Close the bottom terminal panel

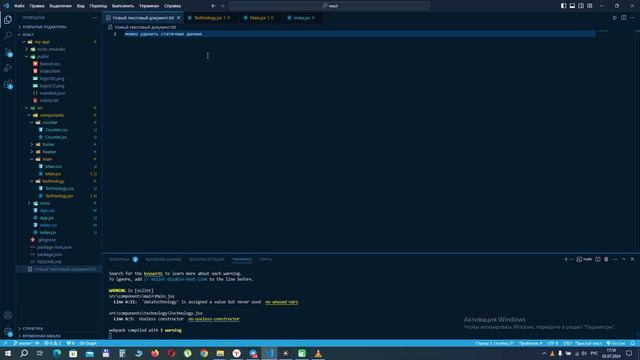point(632,259)
